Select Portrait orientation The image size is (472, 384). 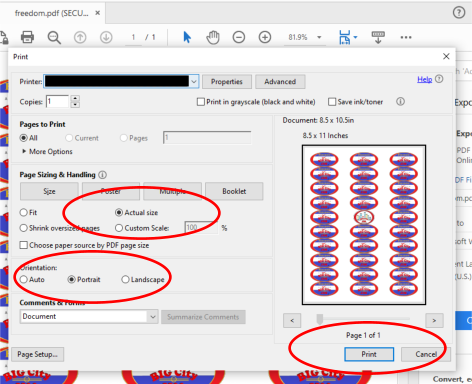click(x=71, y=279)
